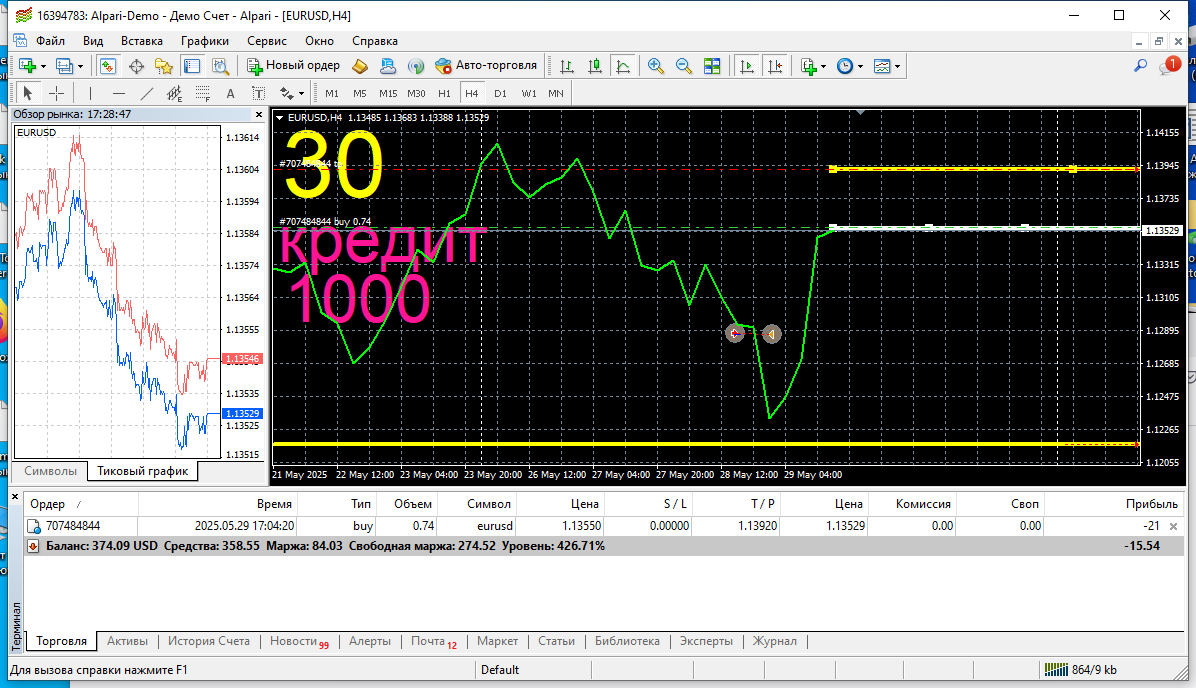Switch to the История Счета tab
Image resolution: width=1196 pixels, height=688 pixels.
209,641
